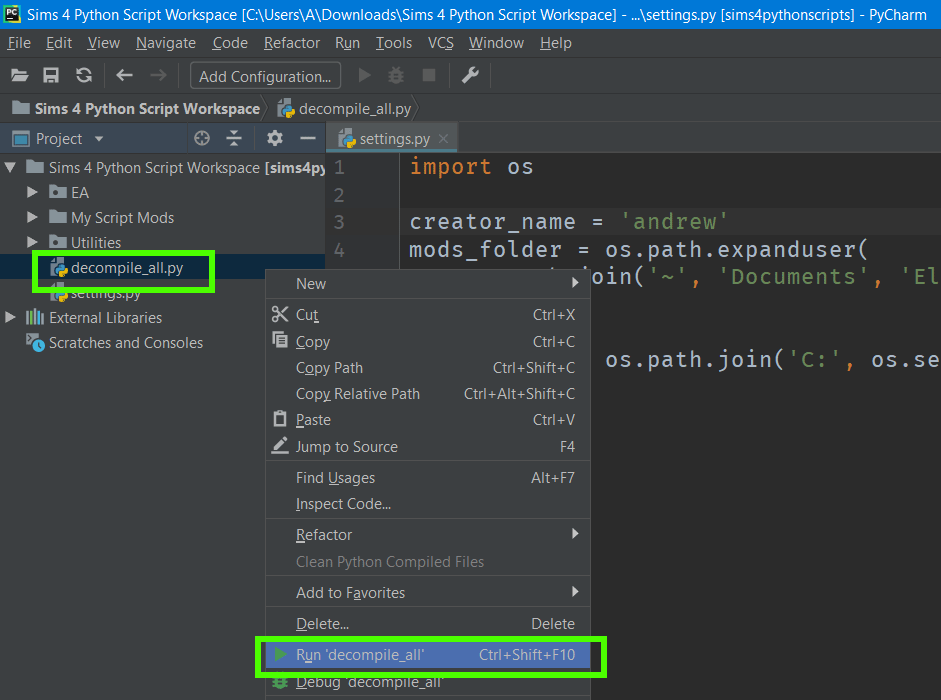This screenshot has height=700, width=941.
Task: Open the Help menu
Action: (x=556, y=43)
